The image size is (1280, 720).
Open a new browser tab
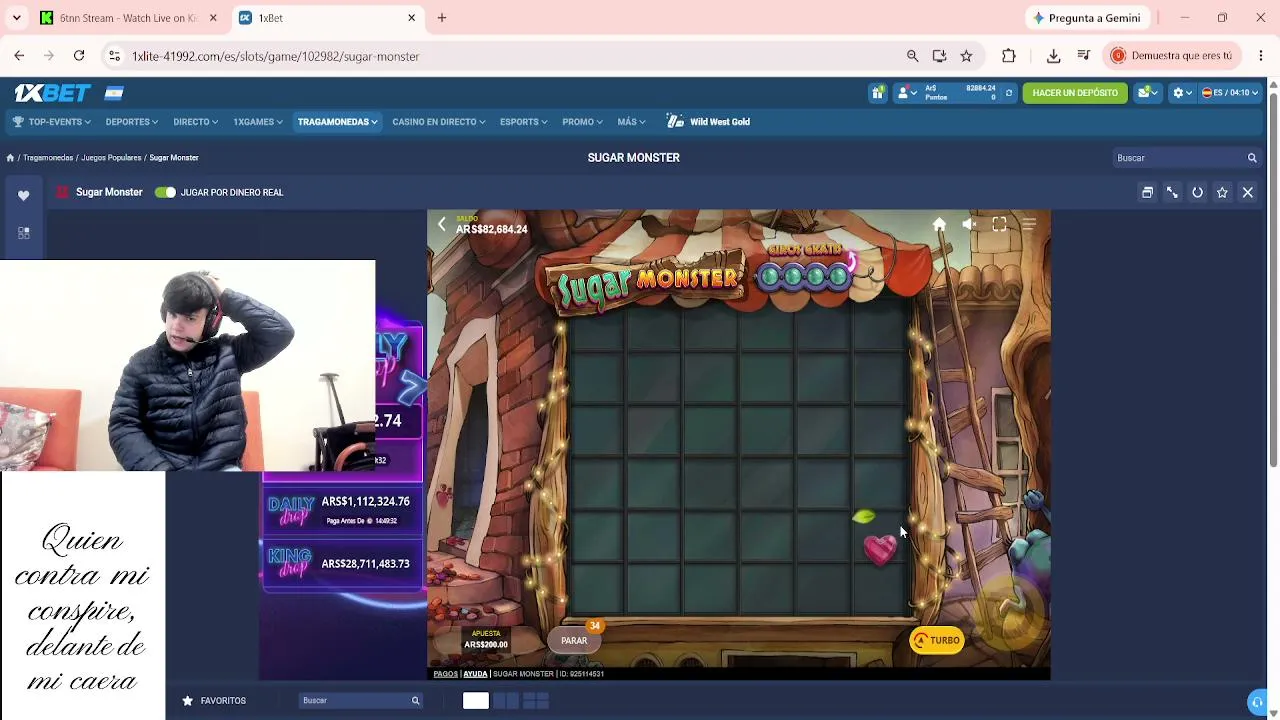tap(442, 18)
